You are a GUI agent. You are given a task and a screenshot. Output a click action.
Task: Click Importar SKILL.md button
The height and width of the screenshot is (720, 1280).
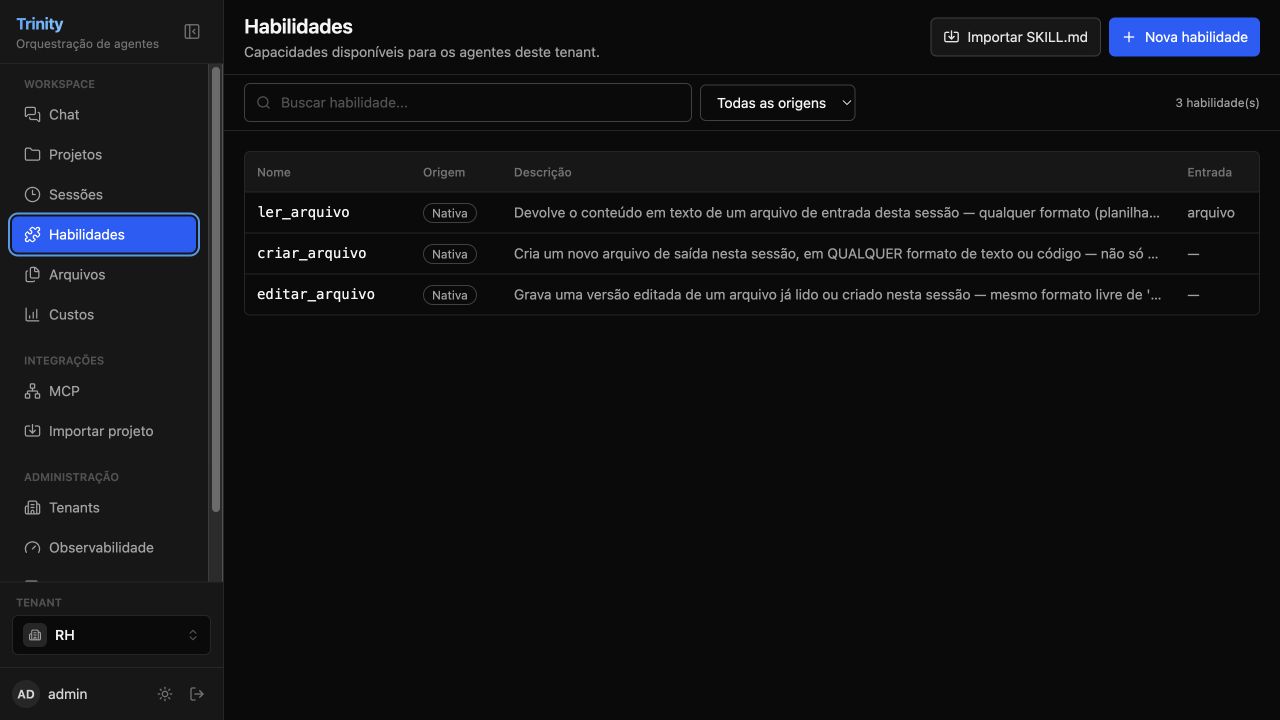(1015, 37)
